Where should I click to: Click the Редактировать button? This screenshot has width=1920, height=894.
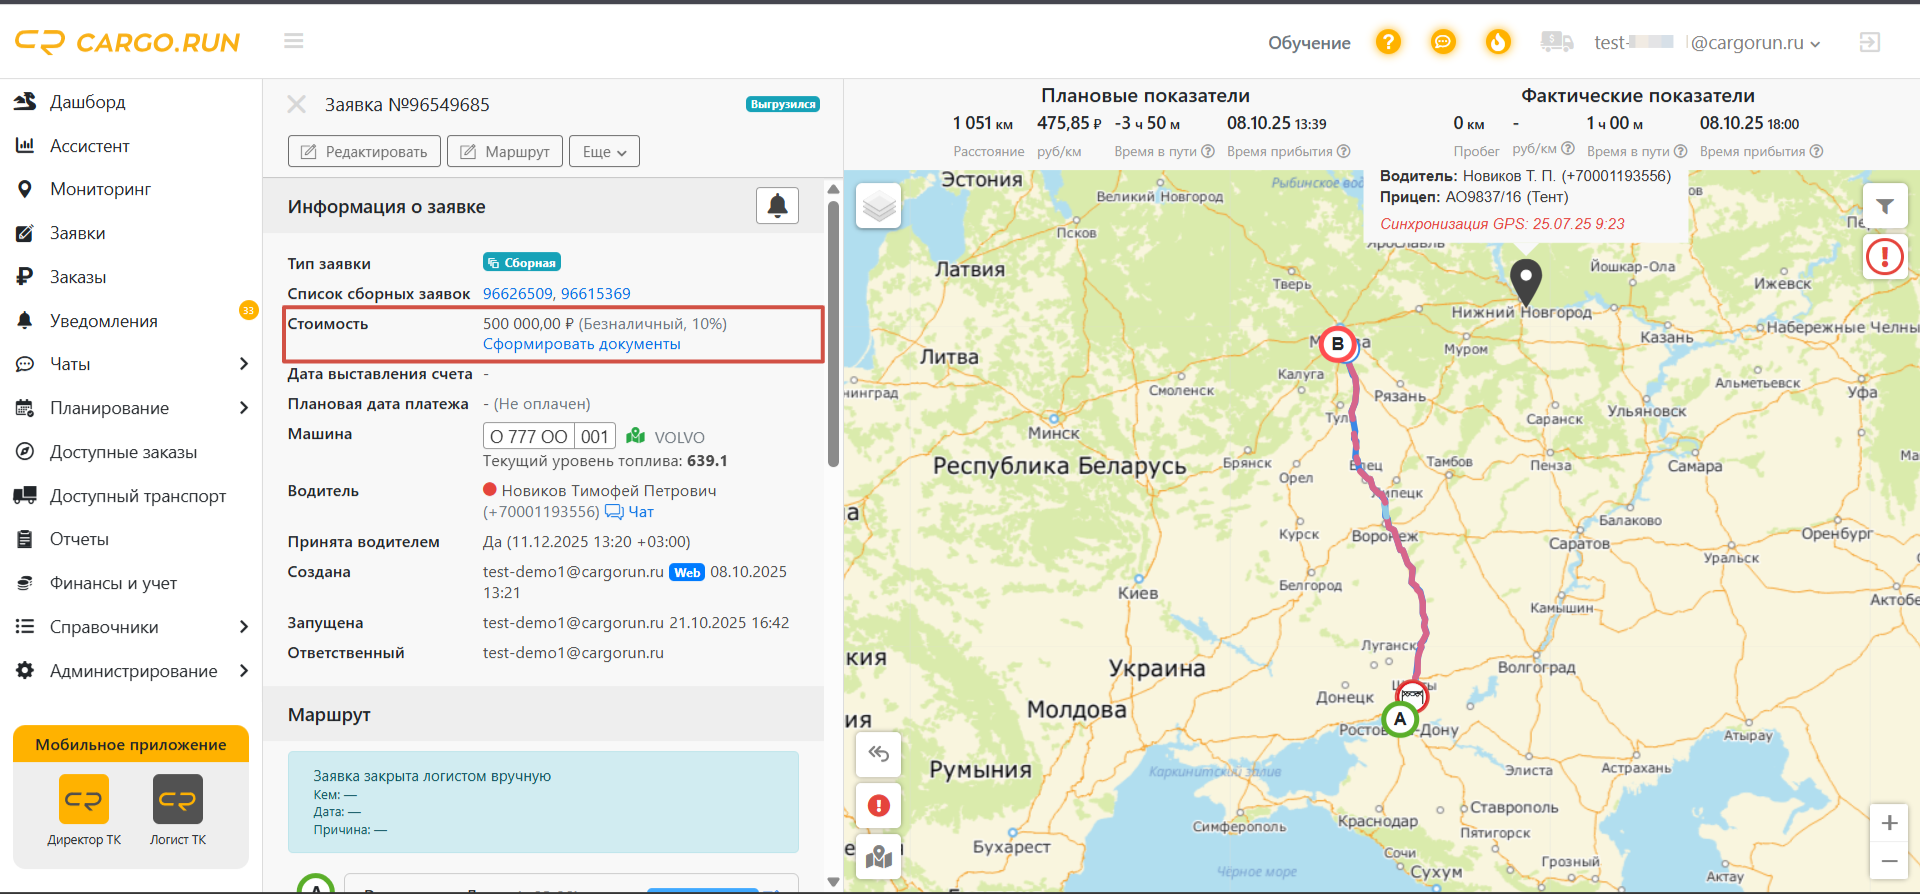coord(364,152)
